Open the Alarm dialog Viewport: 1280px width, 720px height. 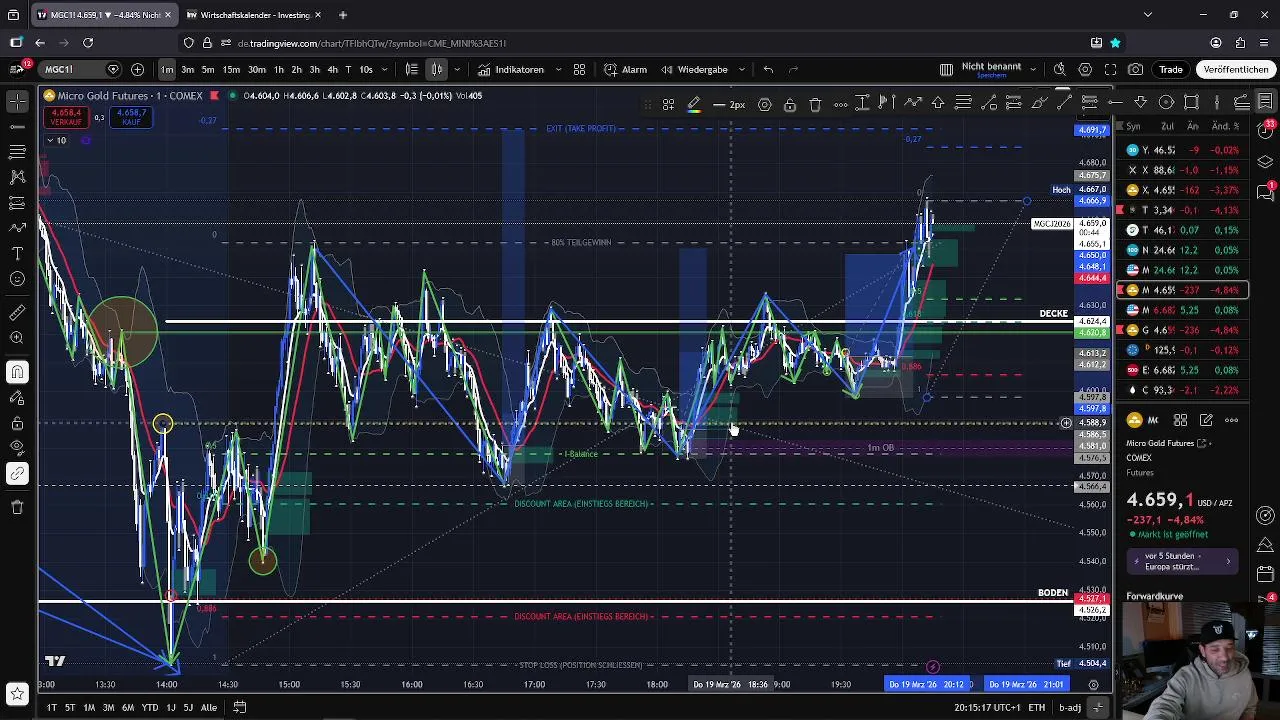626,69
